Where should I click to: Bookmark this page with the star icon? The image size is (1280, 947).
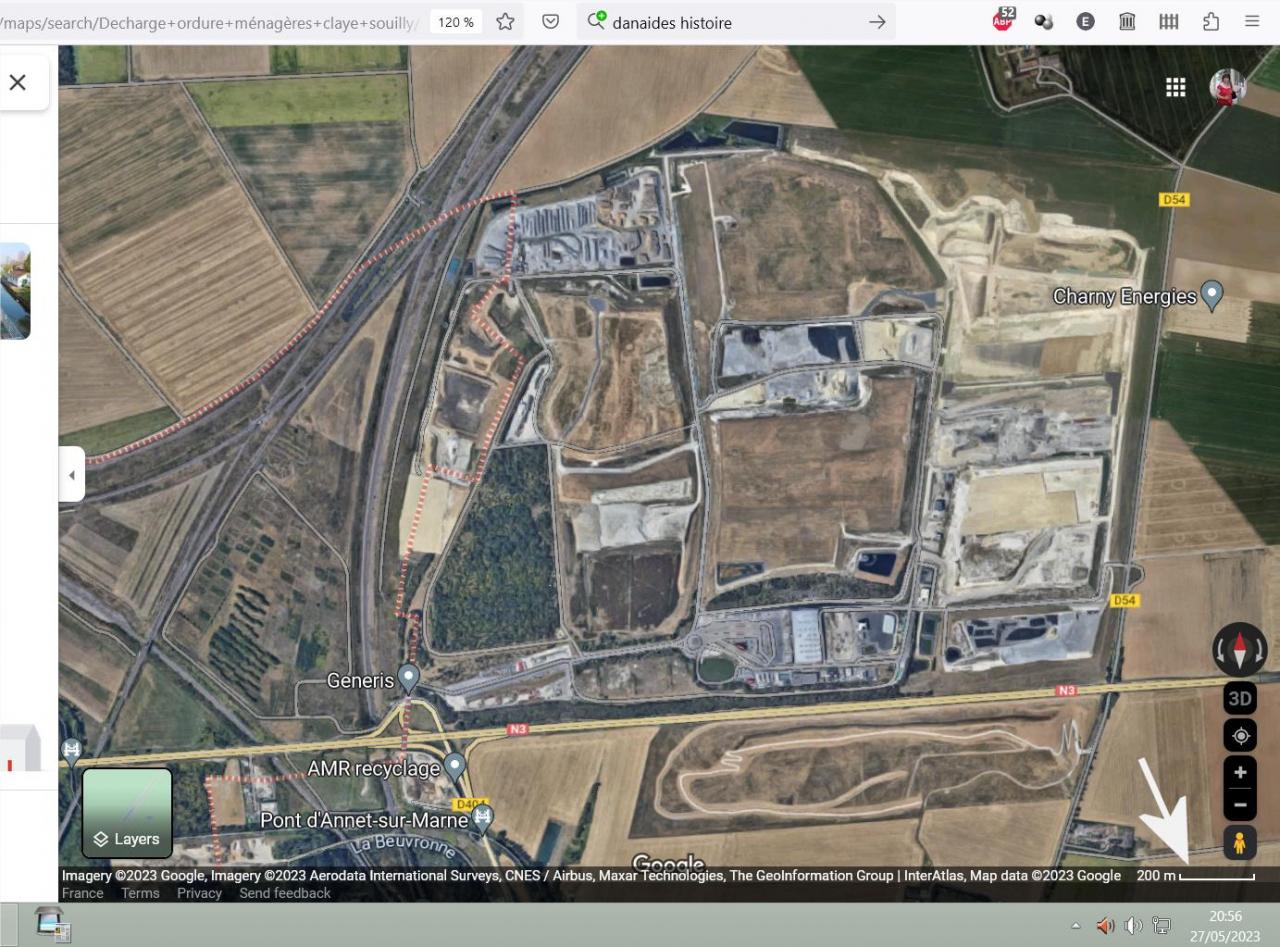506,22
